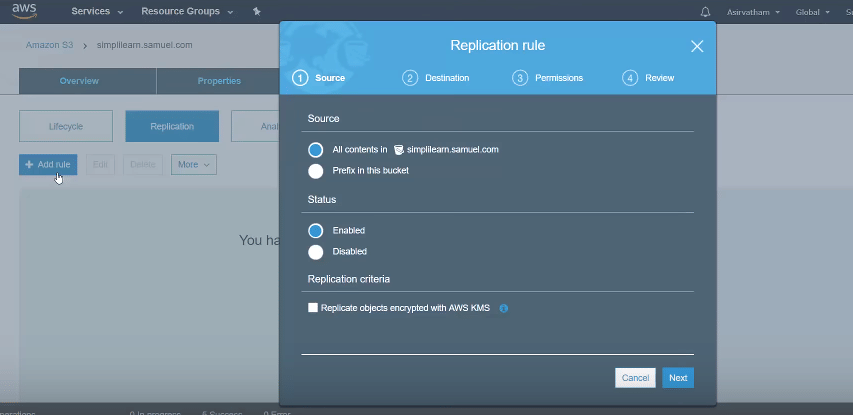Click the Cancel button

[x=635, y=378]
